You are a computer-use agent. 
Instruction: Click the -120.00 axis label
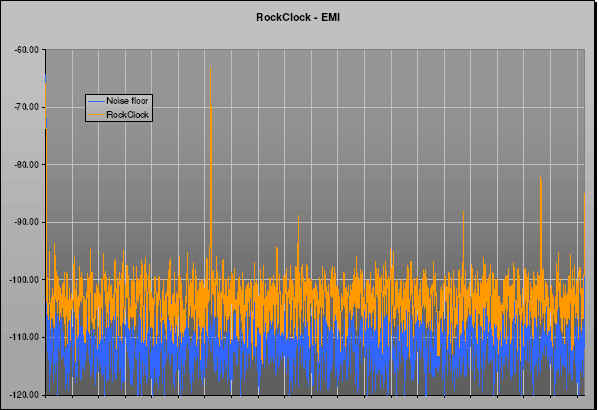[x=24, y=395]
